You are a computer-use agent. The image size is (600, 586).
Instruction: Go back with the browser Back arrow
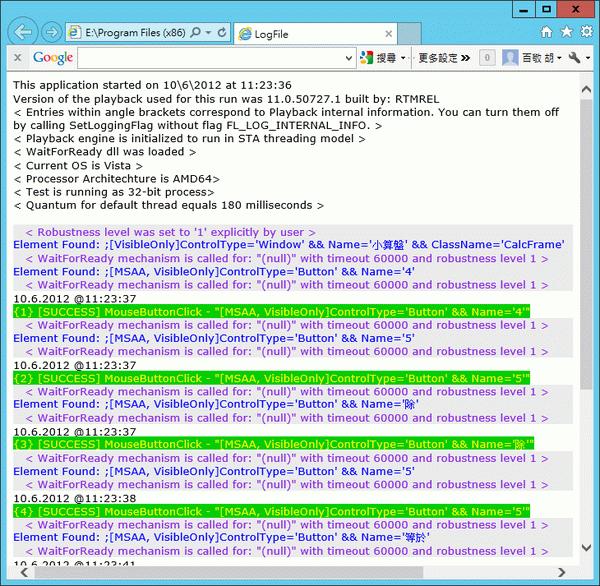click(23, 32)
